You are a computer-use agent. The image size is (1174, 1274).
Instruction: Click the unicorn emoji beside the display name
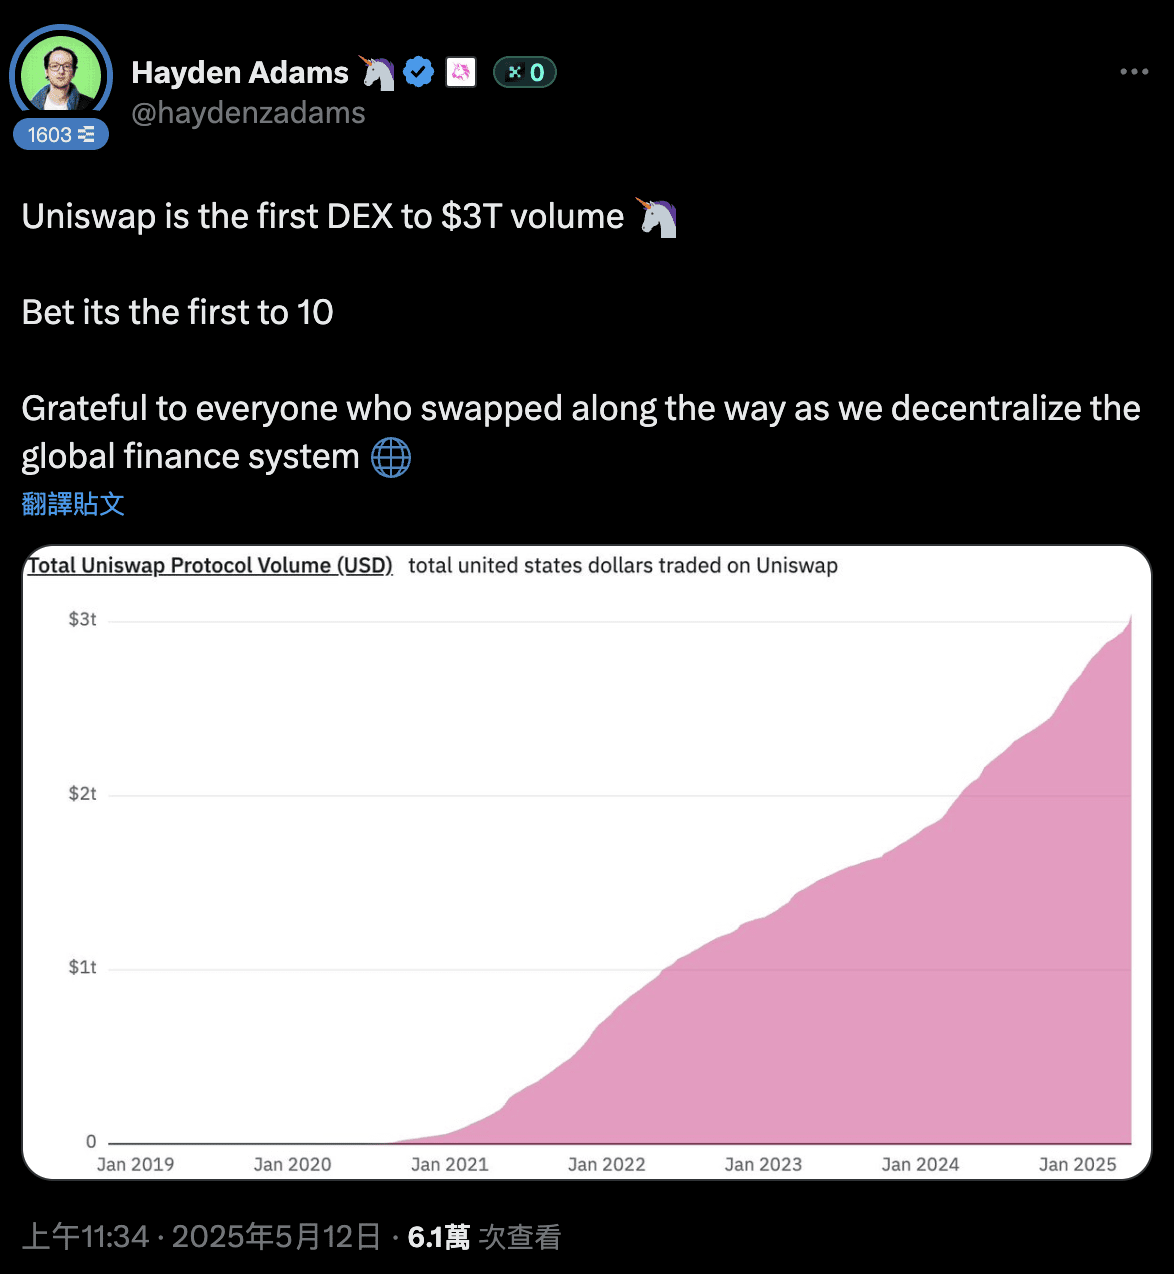tap(377, 72)
